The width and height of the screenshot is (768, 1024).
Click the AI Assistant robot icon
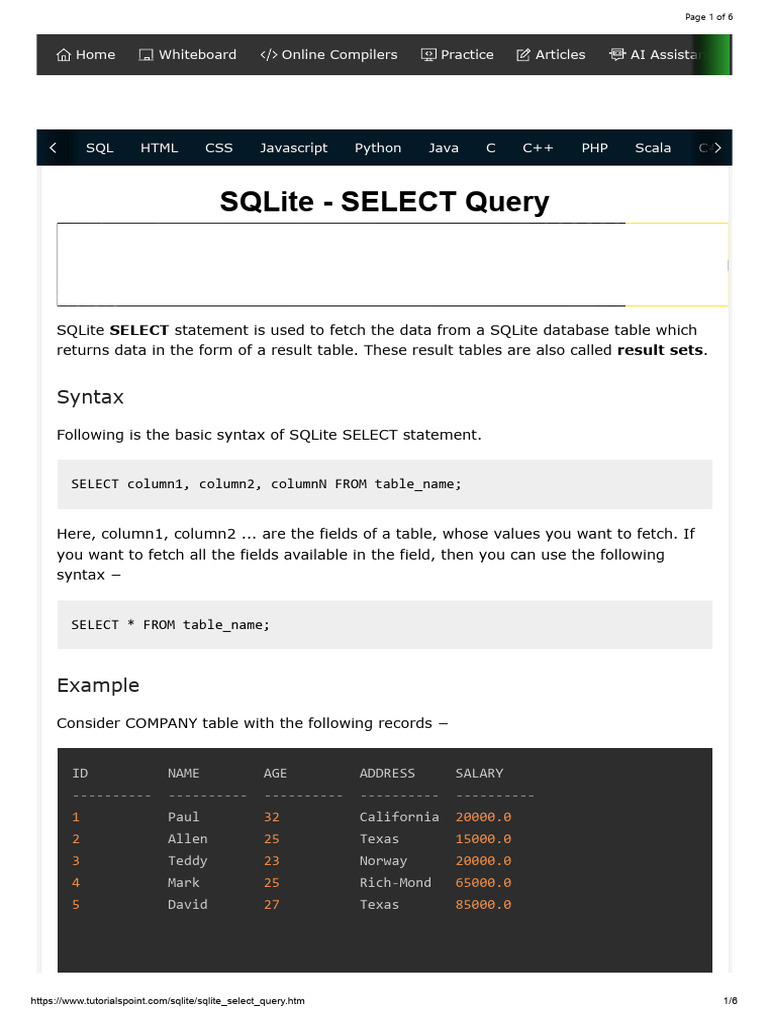[x=617, y=55]
